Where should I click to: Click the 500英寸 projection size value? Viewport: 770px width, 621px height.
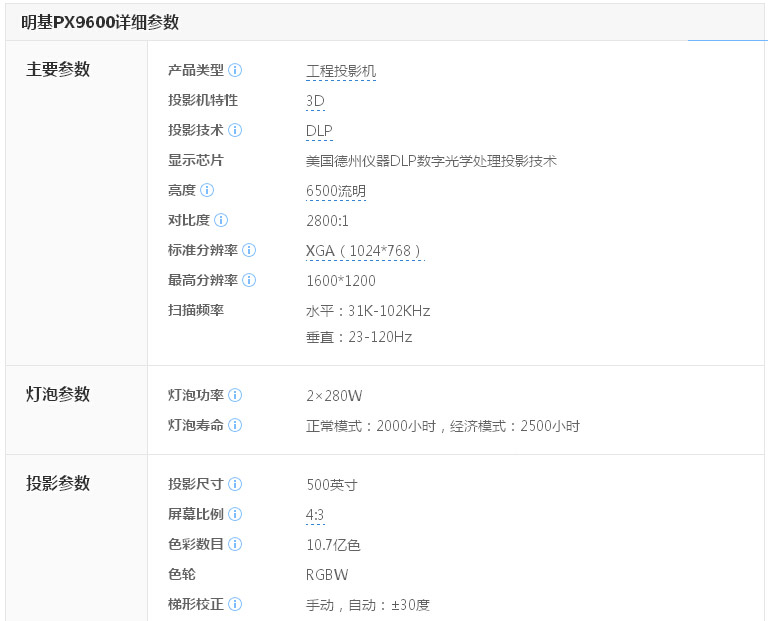(332, 485)
